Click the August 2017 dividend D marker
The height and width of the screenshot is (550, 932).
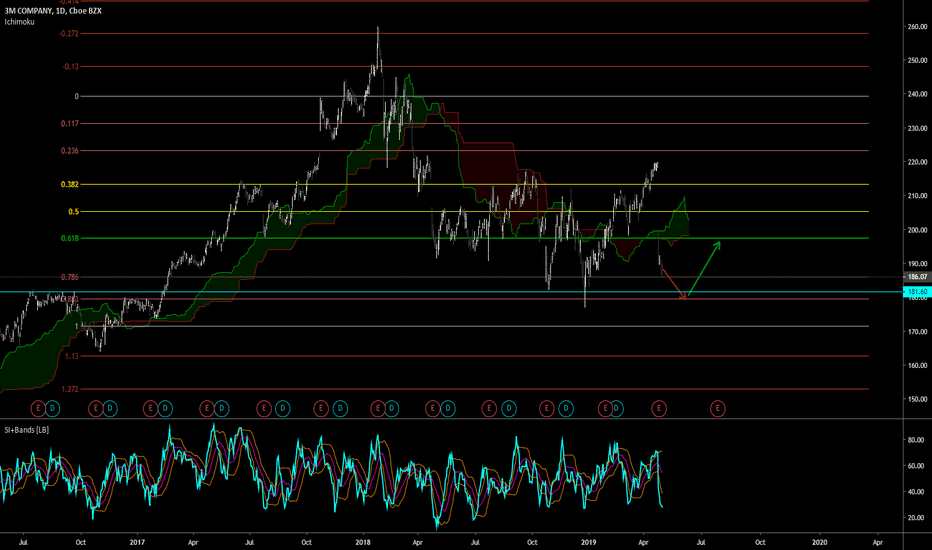point(282,408)
